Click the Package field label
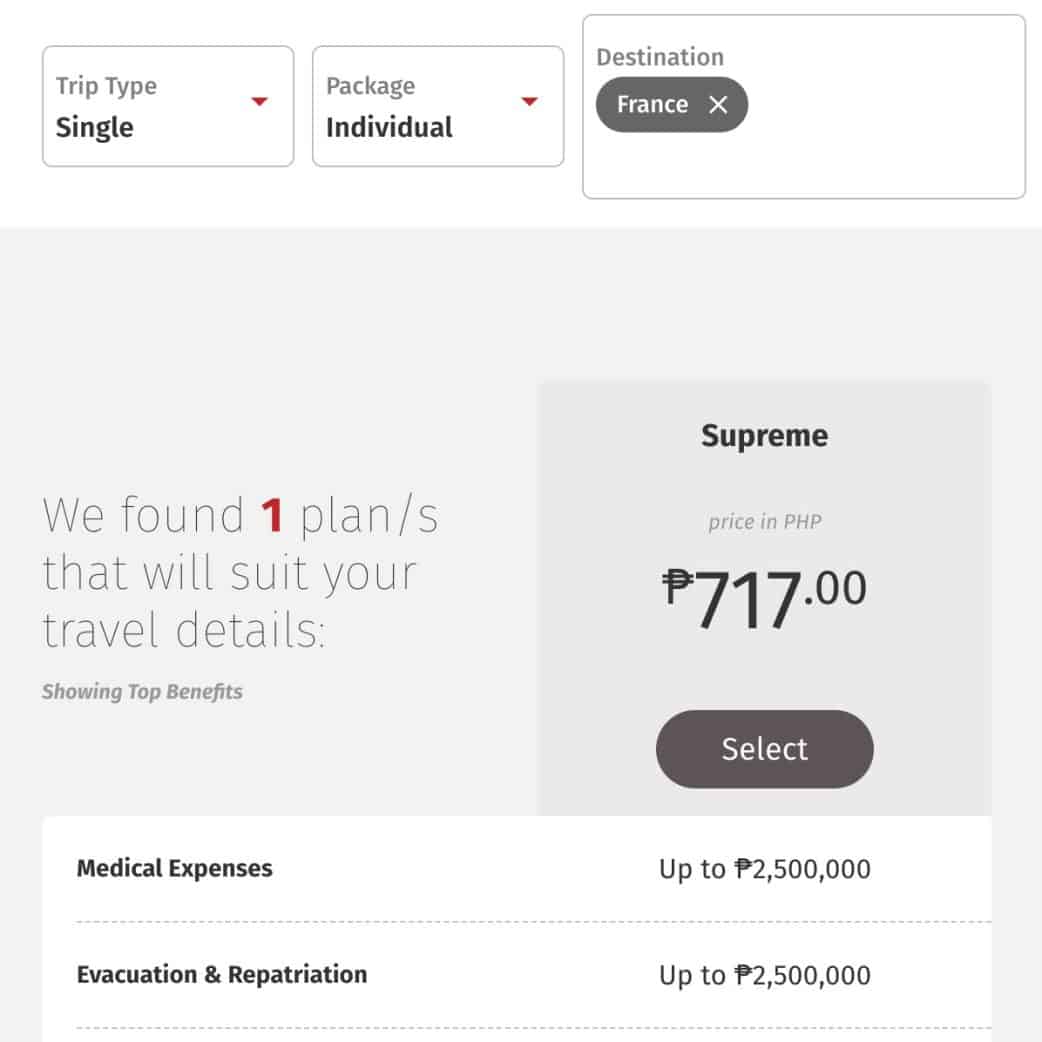The height and width of the screenshot is (1042, 1042). [370, 86]
